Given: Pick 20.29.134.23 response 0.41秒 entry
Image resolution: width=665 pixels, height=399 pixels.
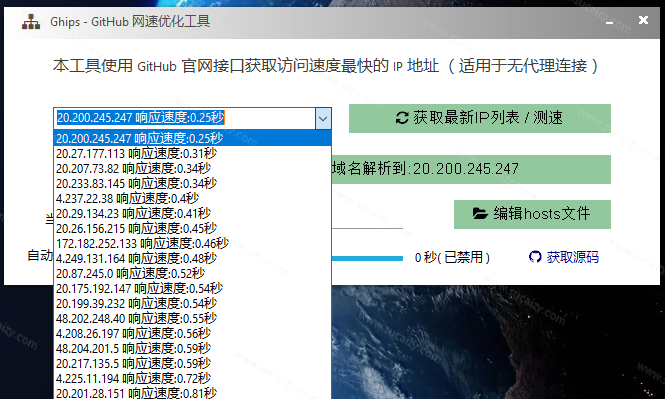Looking at the screenshot, I should (x=192, y=213).
